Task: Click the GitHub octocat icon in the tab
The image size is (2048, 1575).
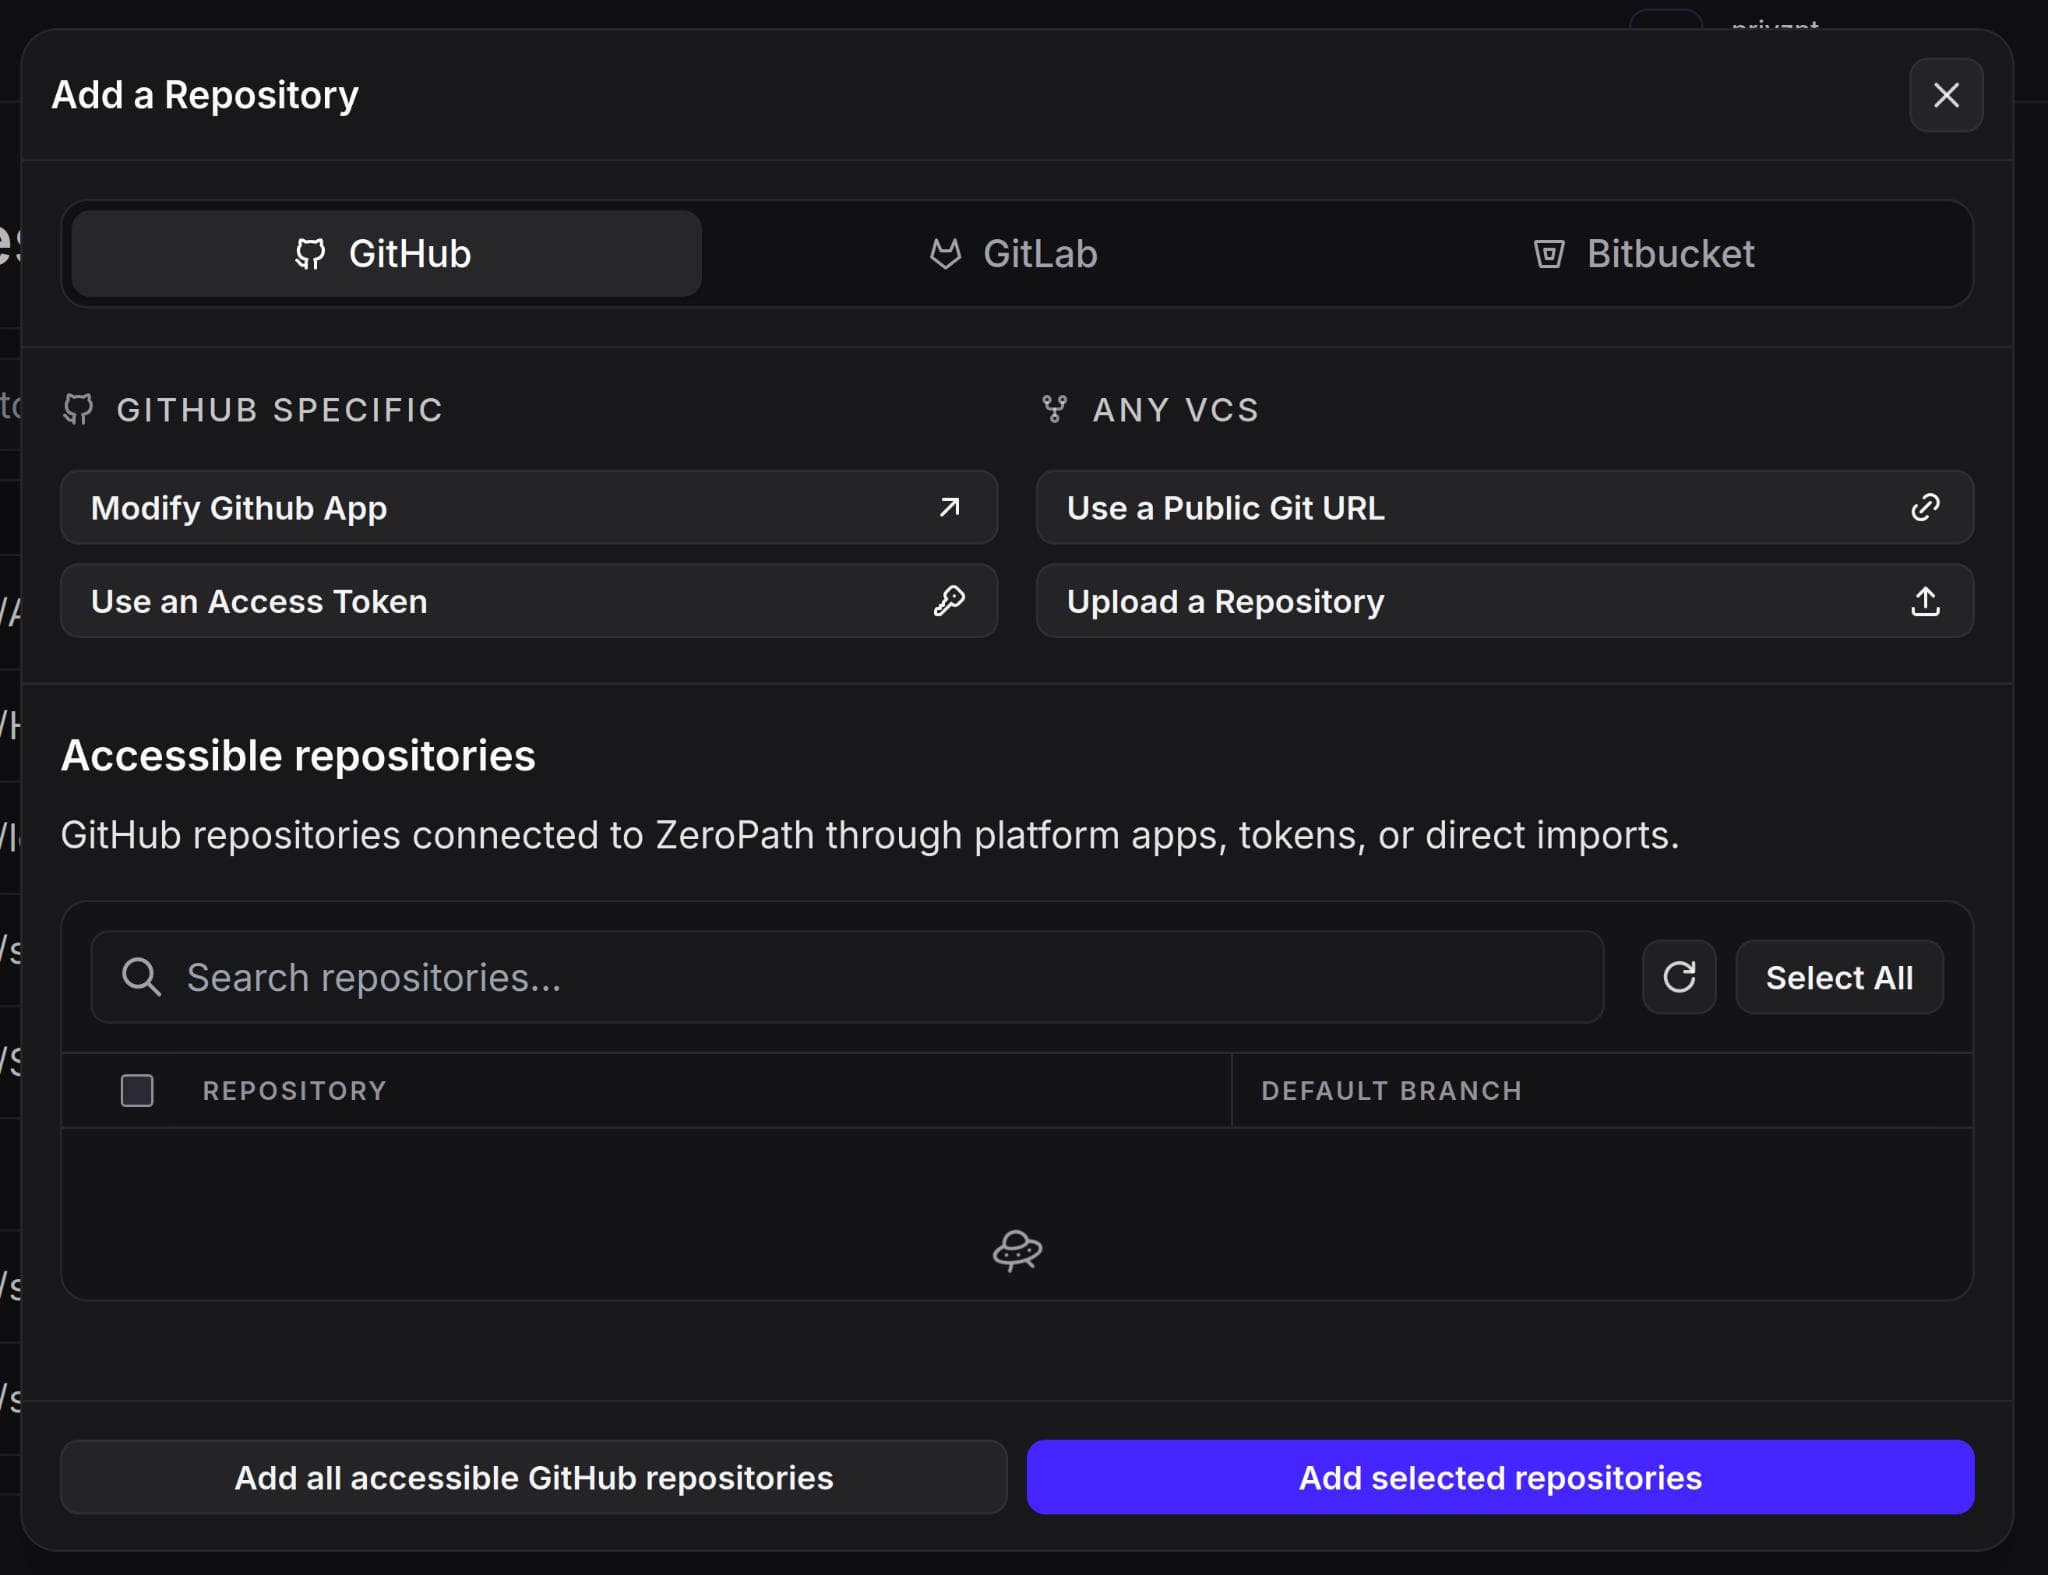Action: (x=310, y=254)
